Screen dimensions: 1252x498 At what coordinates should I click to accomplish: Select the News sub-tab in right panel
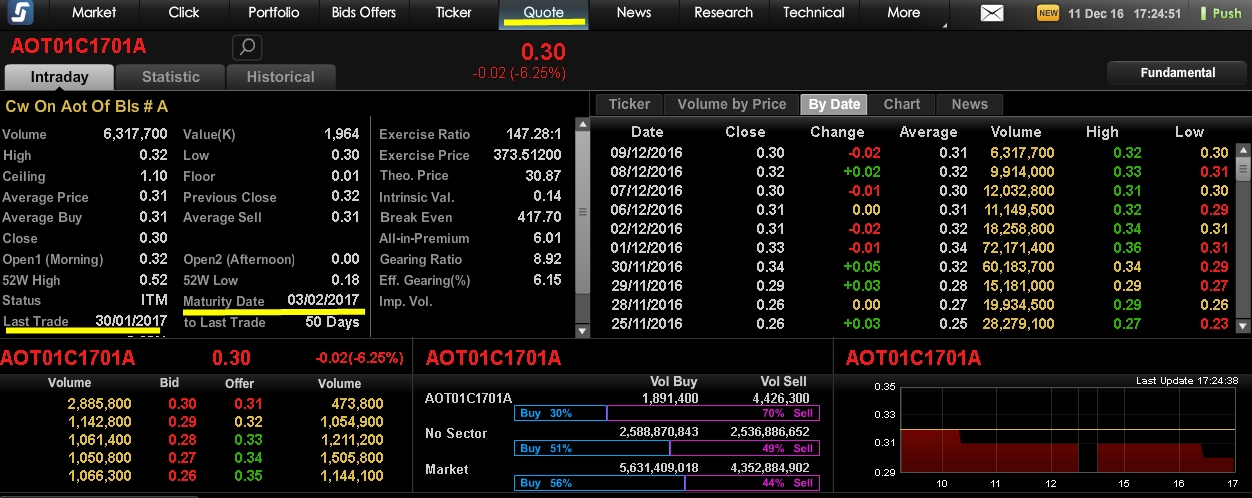(970, 104)
